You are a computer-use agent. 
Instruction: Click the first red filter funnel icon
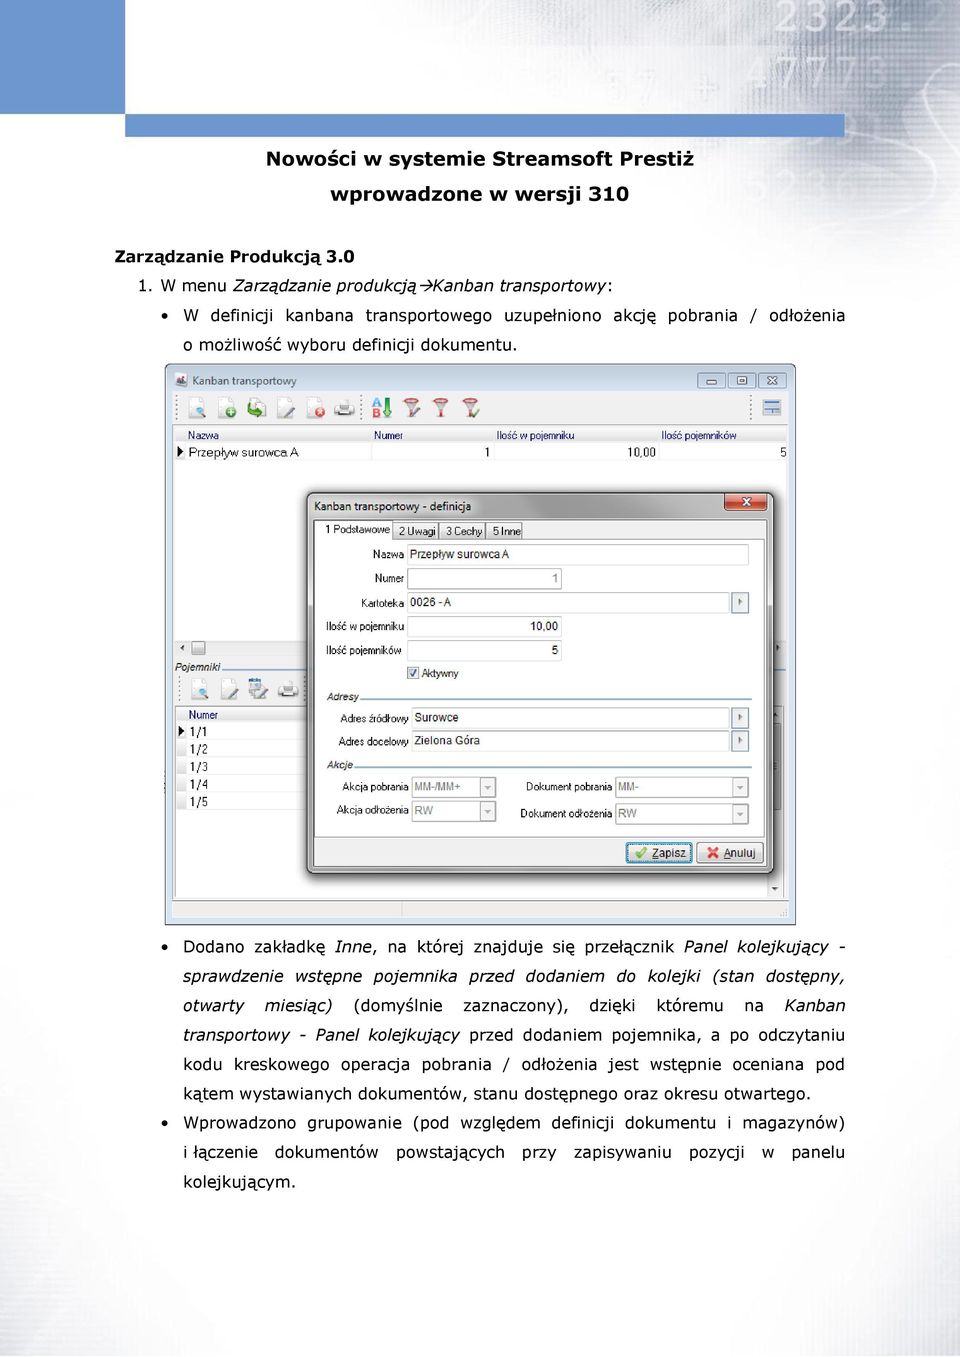411,408
